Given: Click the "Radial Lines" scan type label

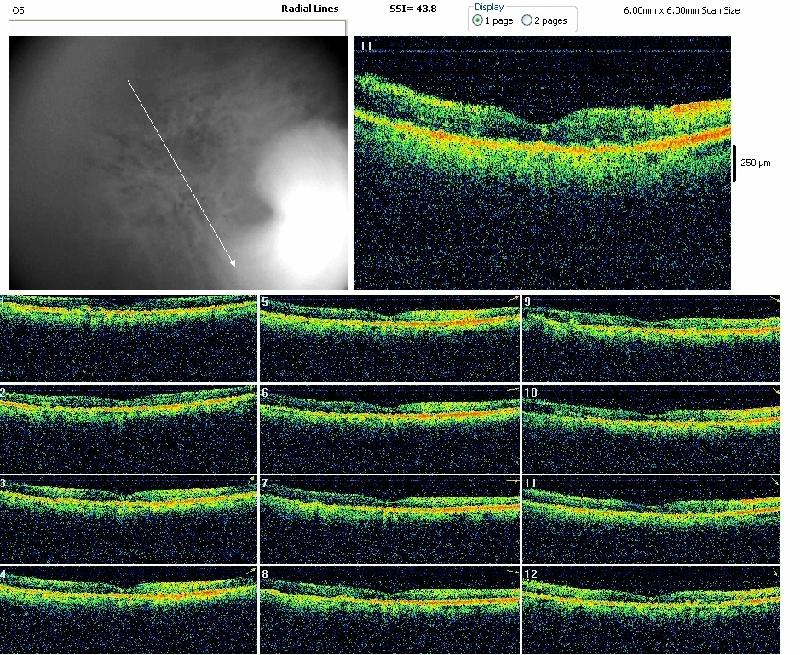Looking at the screenshot, I should click(x=310, y=8).
